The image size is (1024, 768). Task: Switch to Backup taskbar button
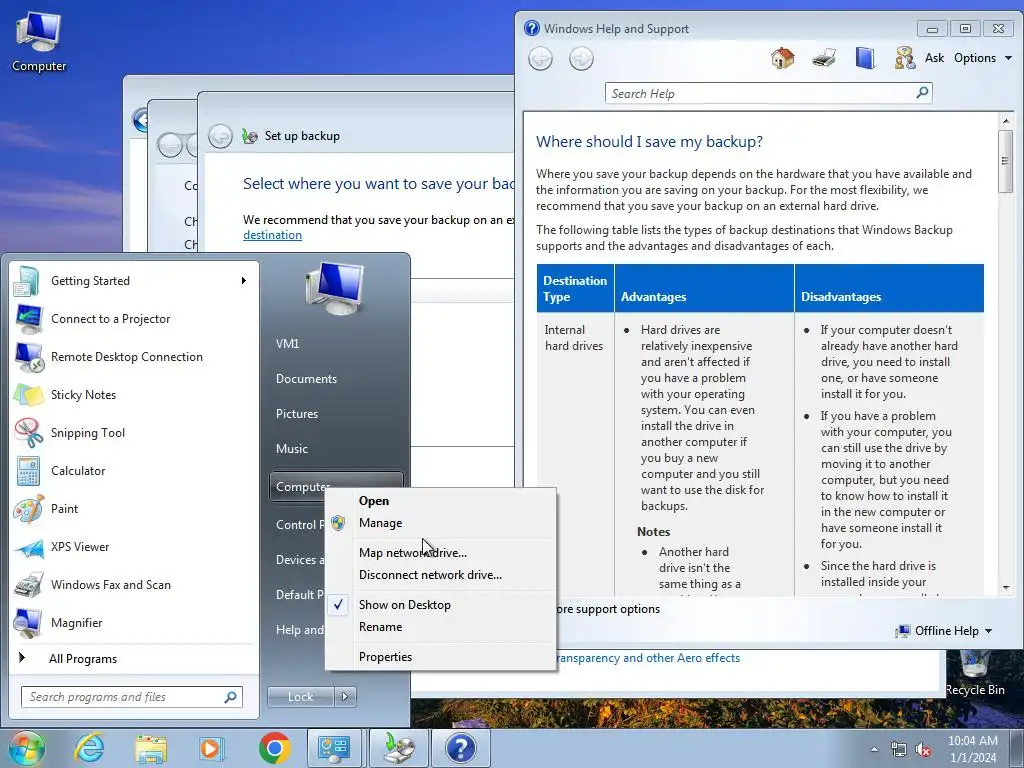[x=398, y=748]
